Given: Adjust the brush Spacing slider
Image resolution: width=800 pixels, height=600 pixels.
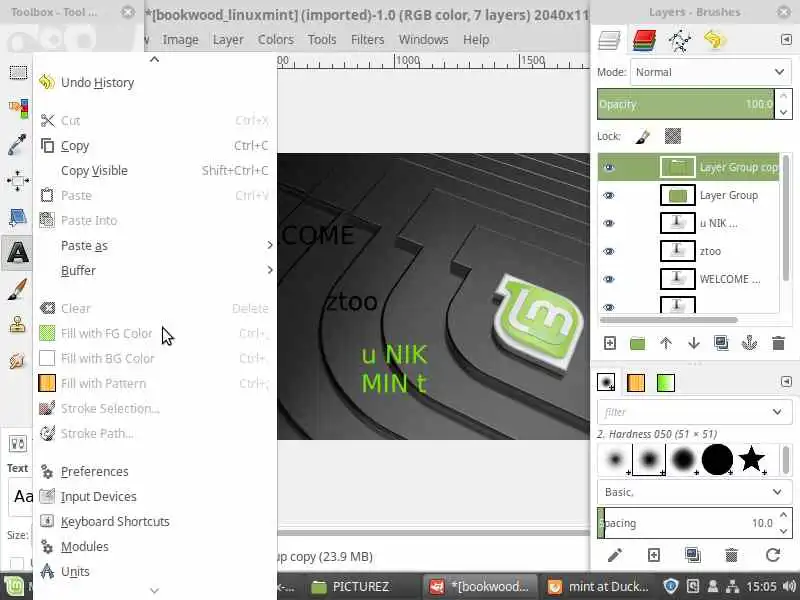Looking at the screenshot, I should (x=686, y=523).
